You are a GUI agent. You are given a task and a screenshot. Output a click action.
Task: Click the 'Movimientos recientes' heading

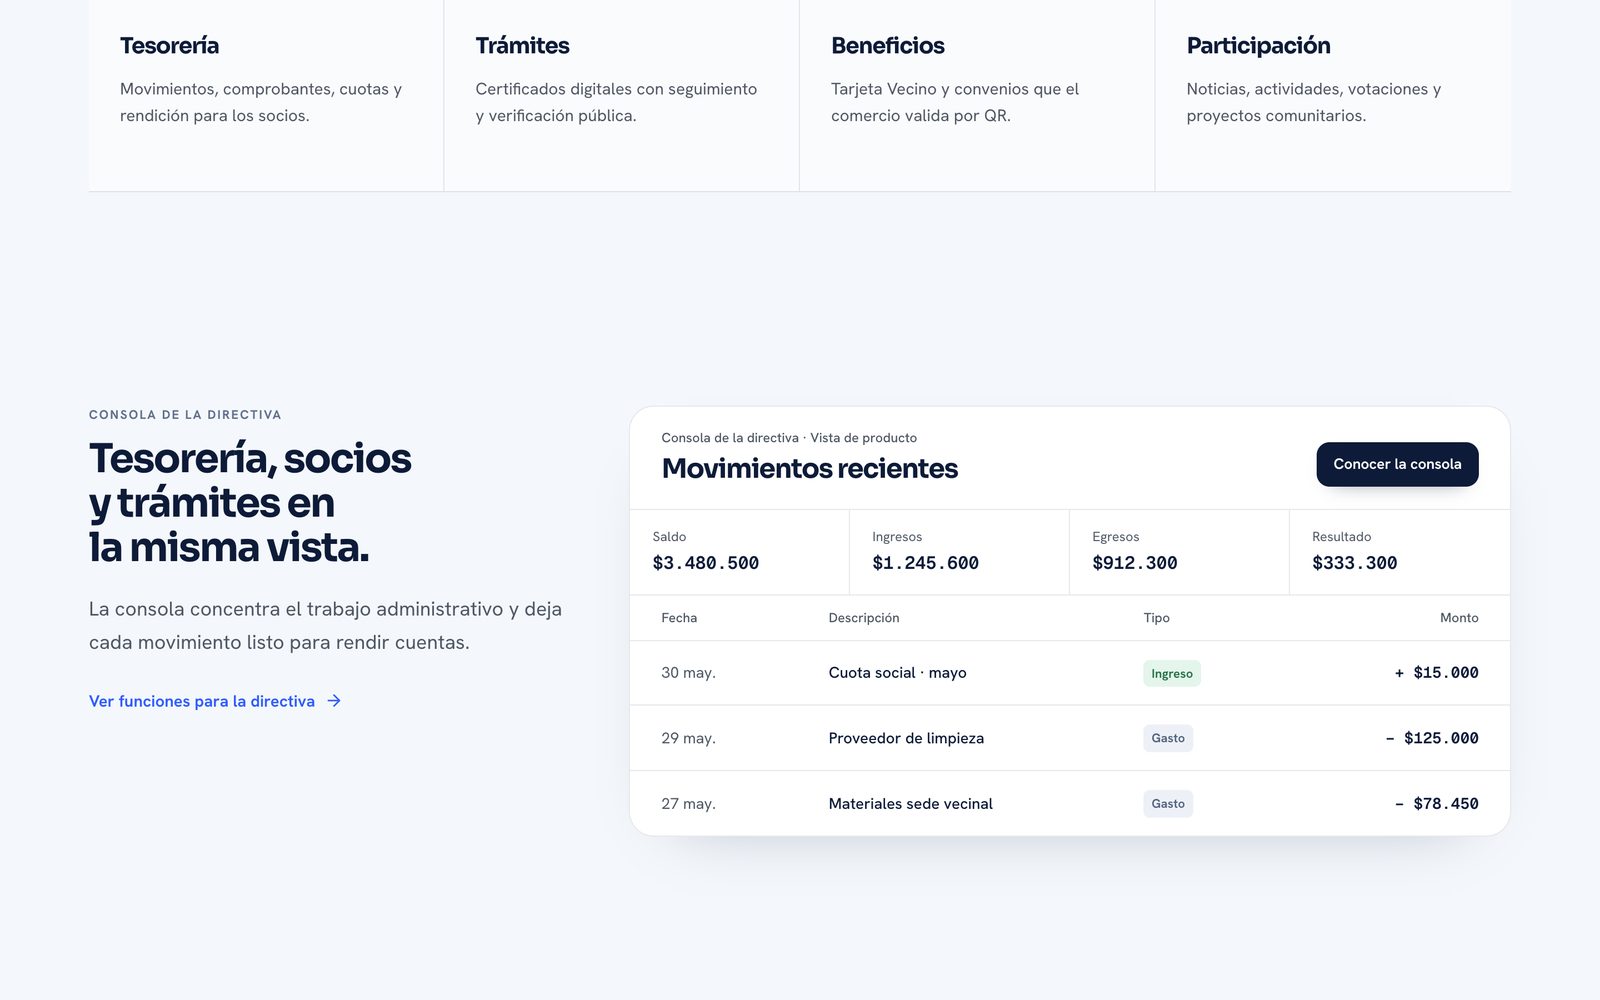[809, 468]
